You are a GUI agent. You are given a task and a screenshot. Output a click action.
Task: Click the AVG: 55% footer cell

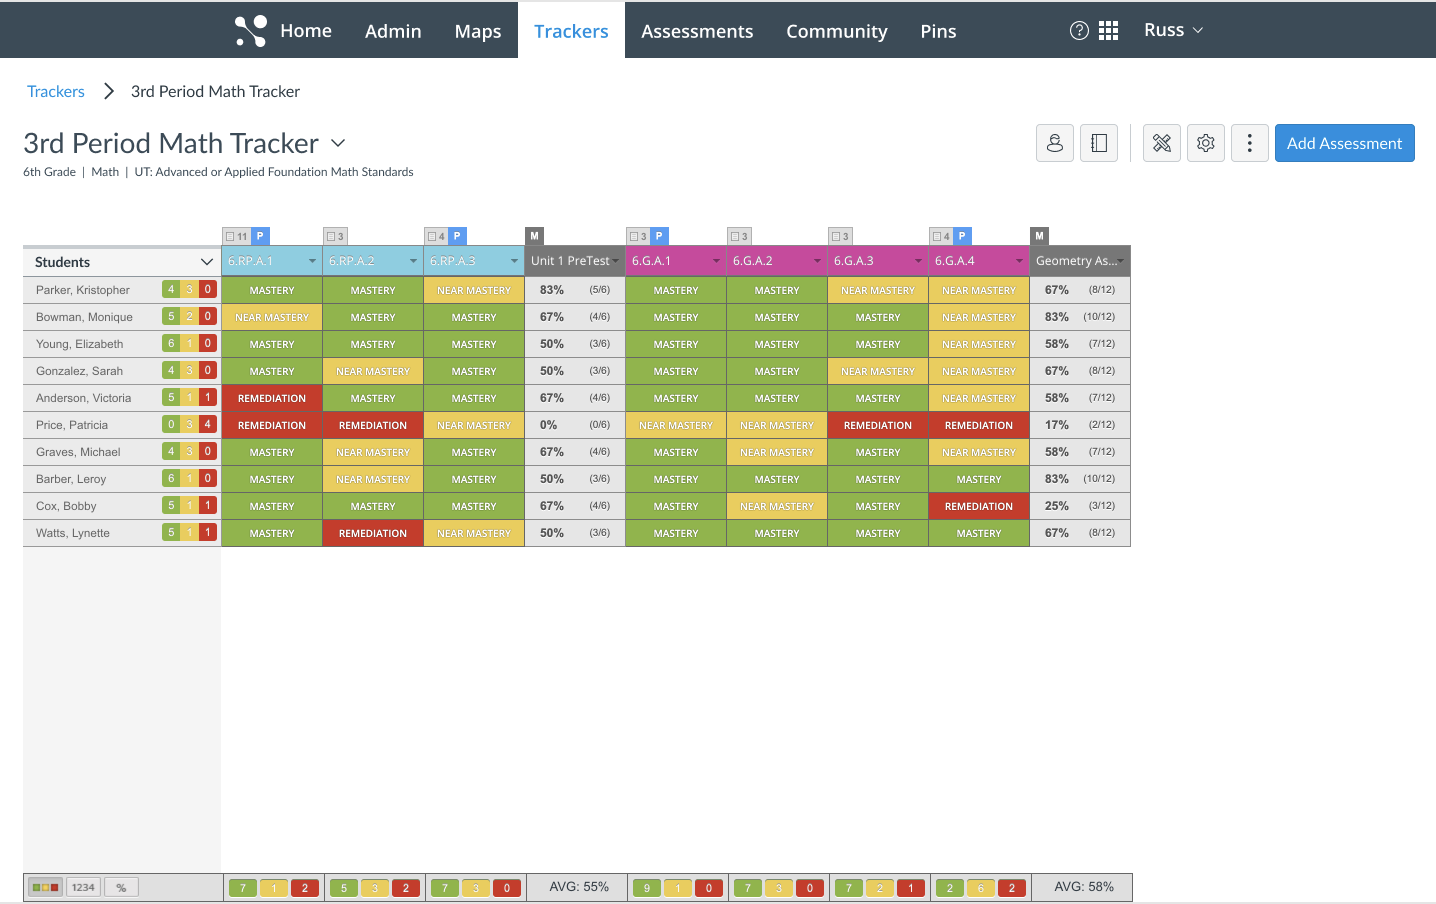tap(578, 887)
